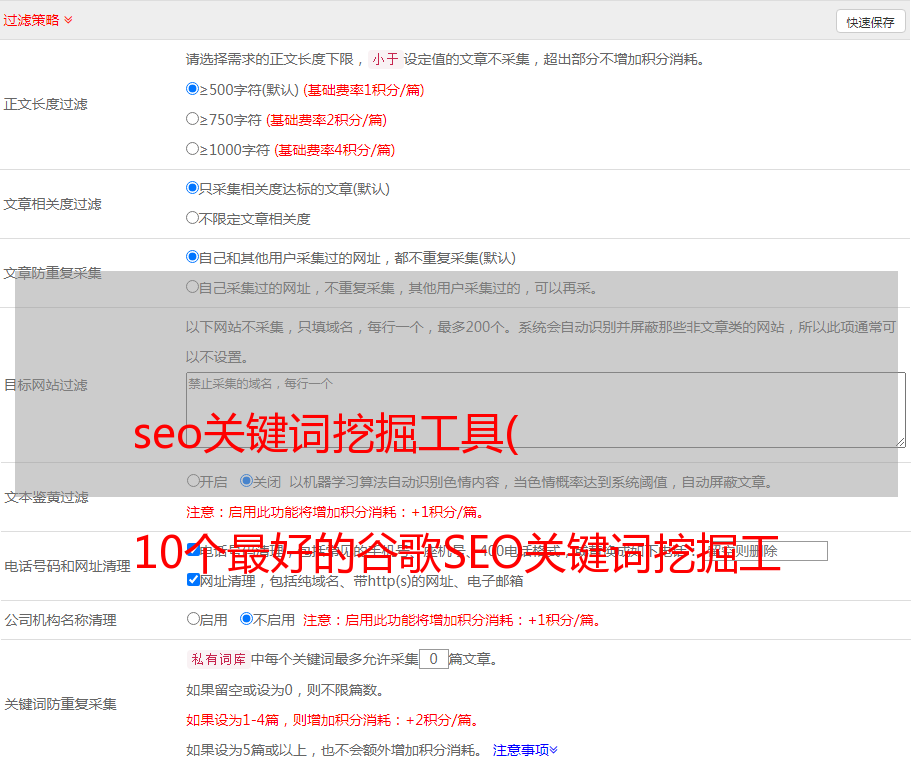The width and height of the screenshot is (912, 768).
Task: Click the 禁止采集的域名 text area
Action: [x=545, y=410]
